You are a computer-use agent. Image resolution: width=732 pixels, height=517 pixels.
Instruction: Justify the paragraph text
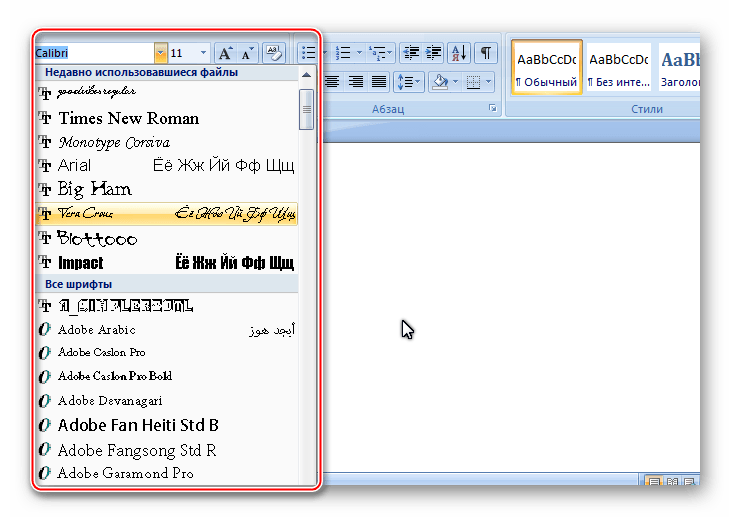pos(379,82)
